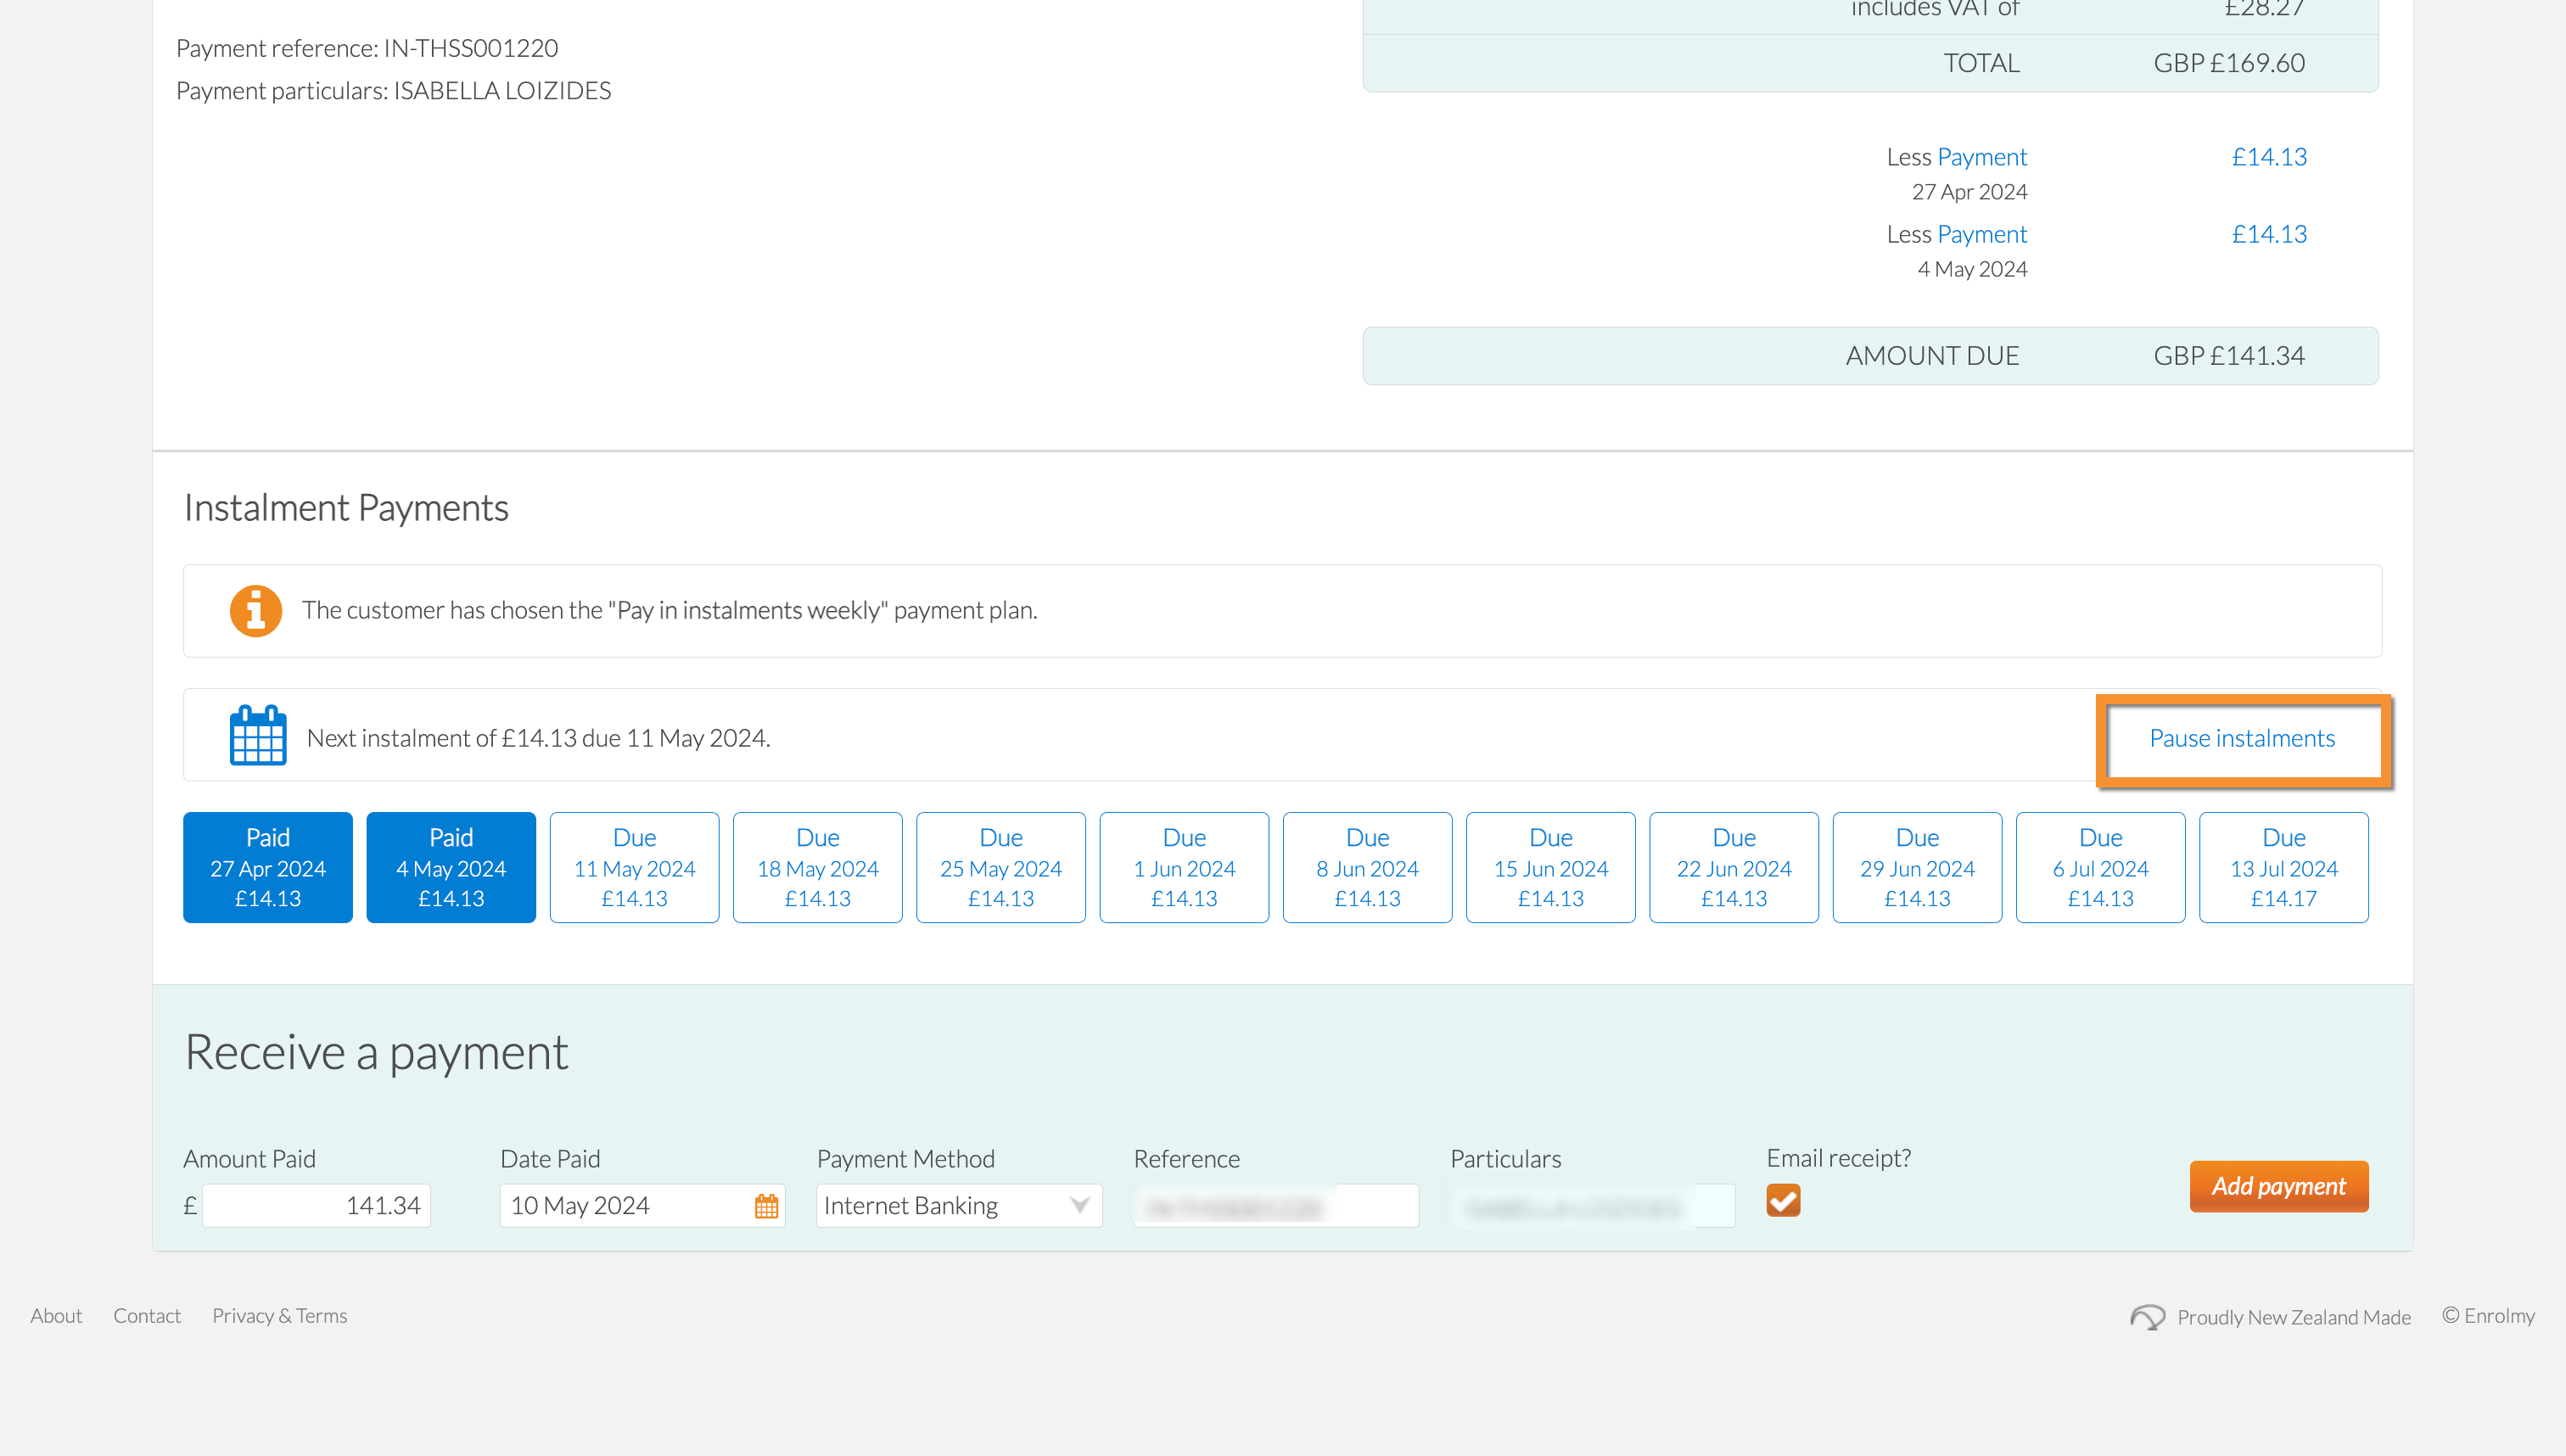Open the Contact footer link
This screenshot has width=2566, height=1456.
pos(147,1316)
